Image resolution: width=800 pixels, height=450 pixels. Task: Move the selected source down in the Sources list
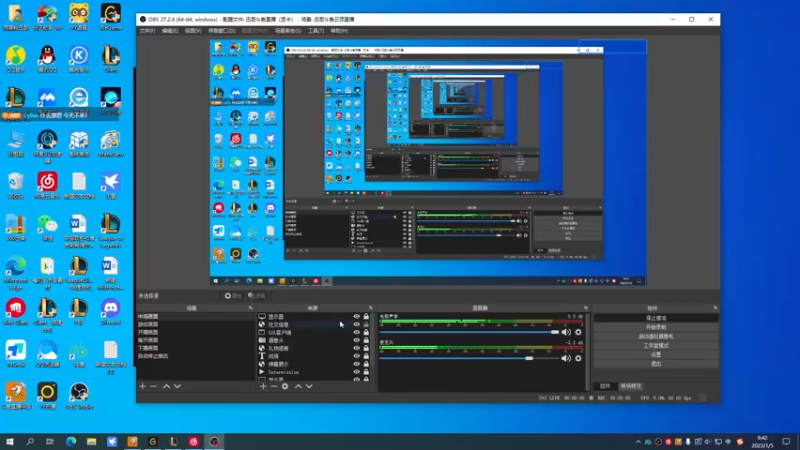pyautogui.click(x=309, y=386)
